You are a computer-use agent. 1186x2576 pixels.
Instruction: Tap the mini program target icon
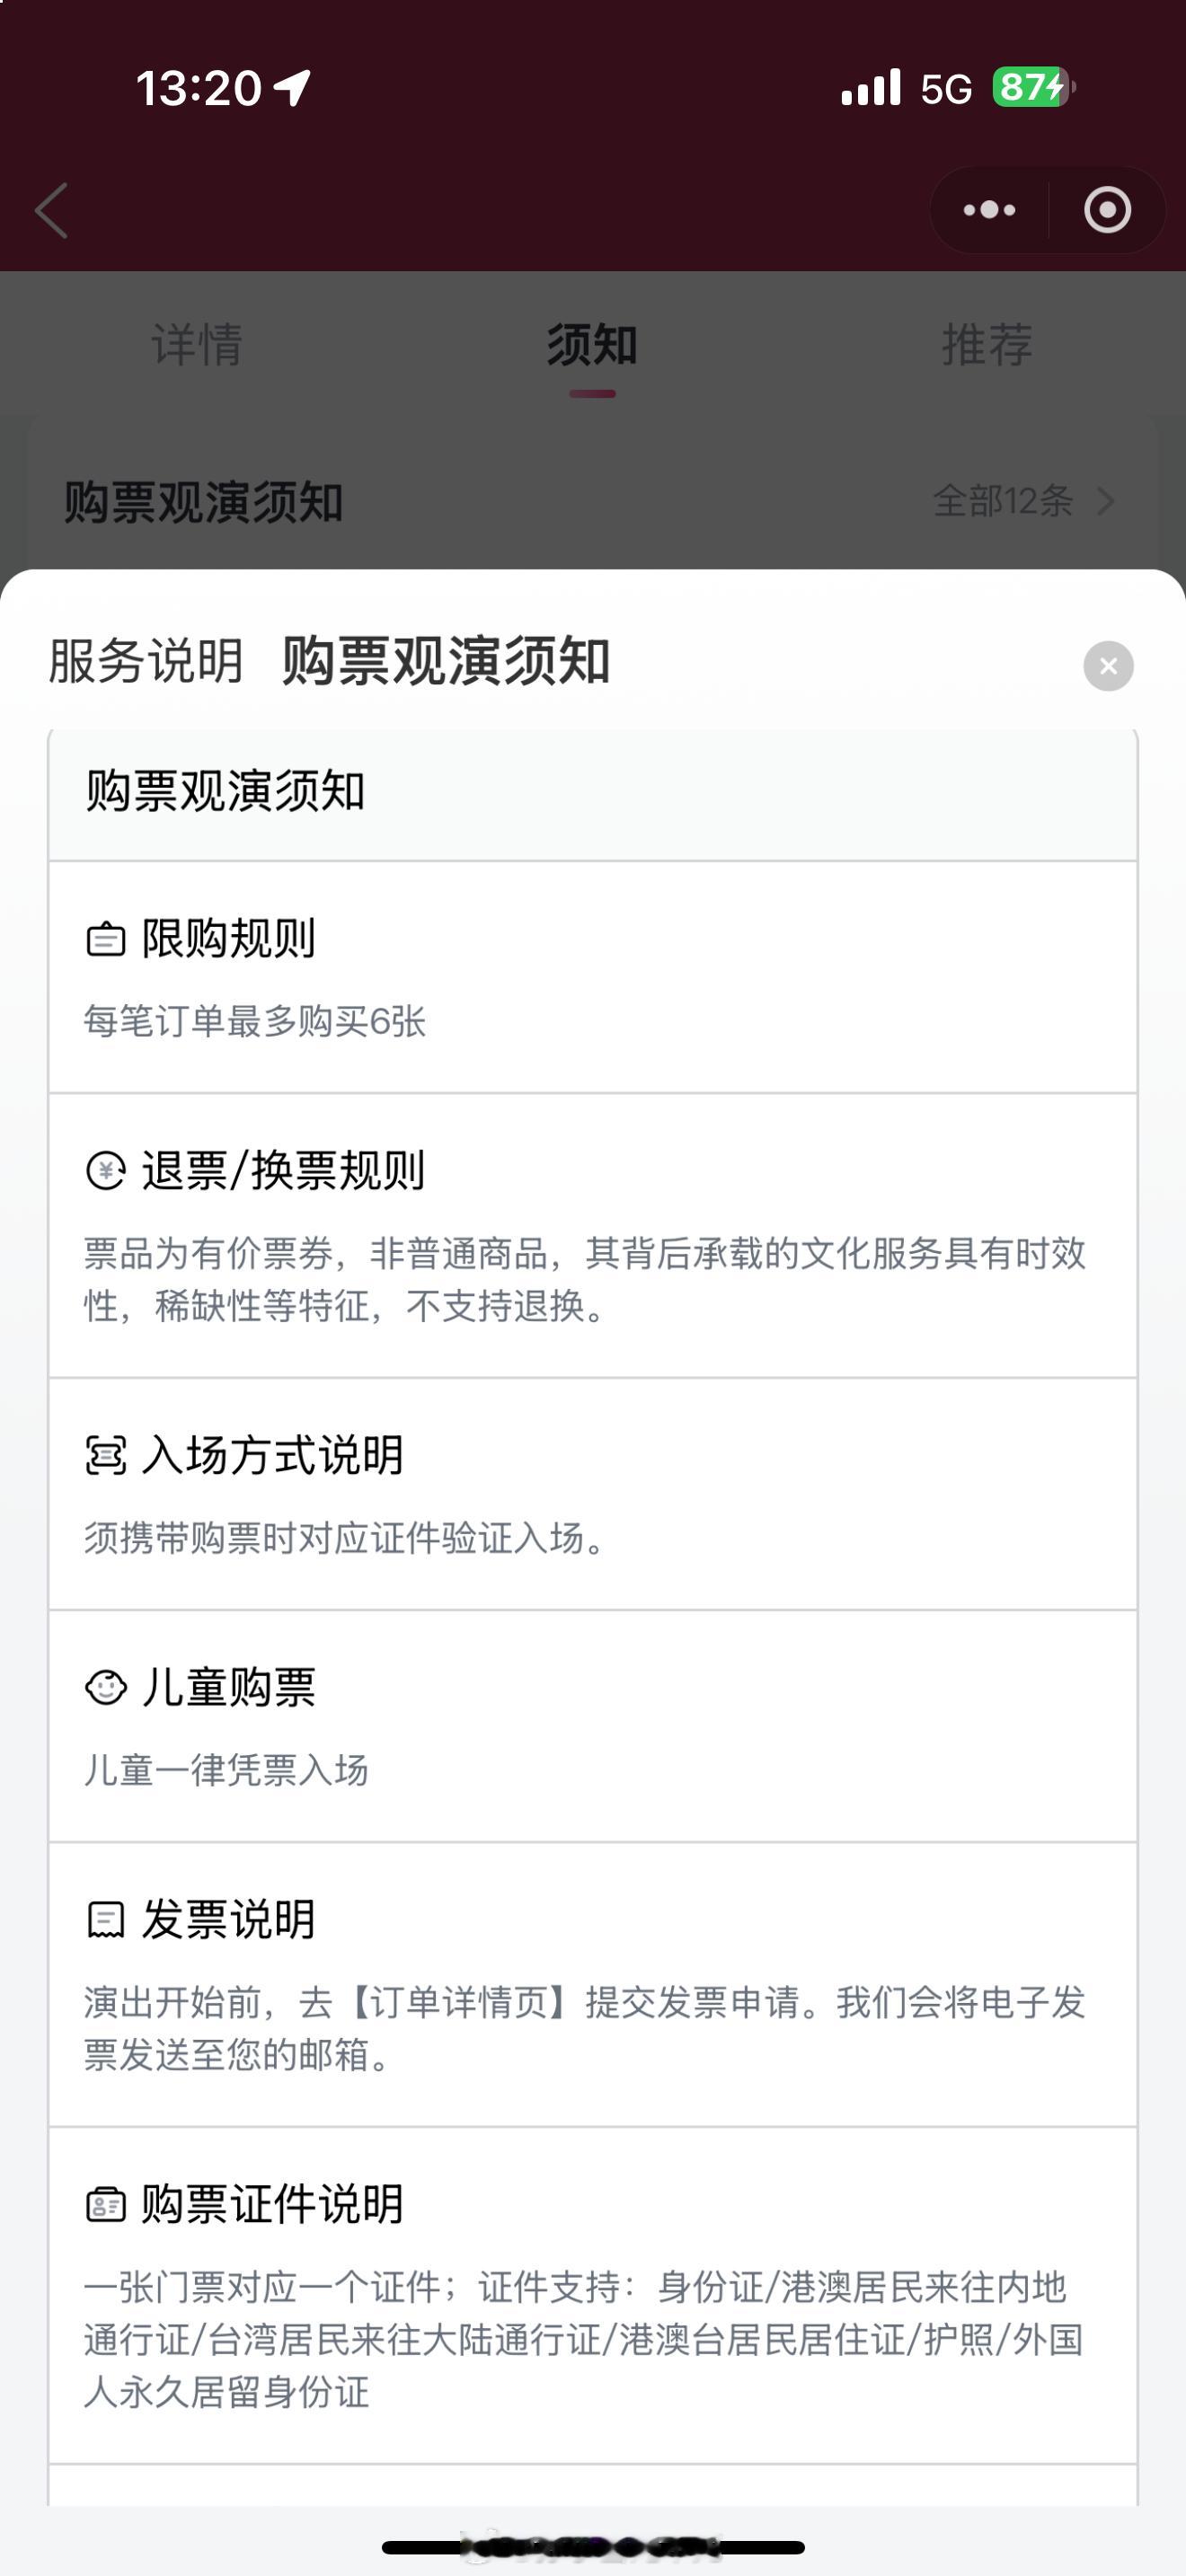(x=1107, y=210)
